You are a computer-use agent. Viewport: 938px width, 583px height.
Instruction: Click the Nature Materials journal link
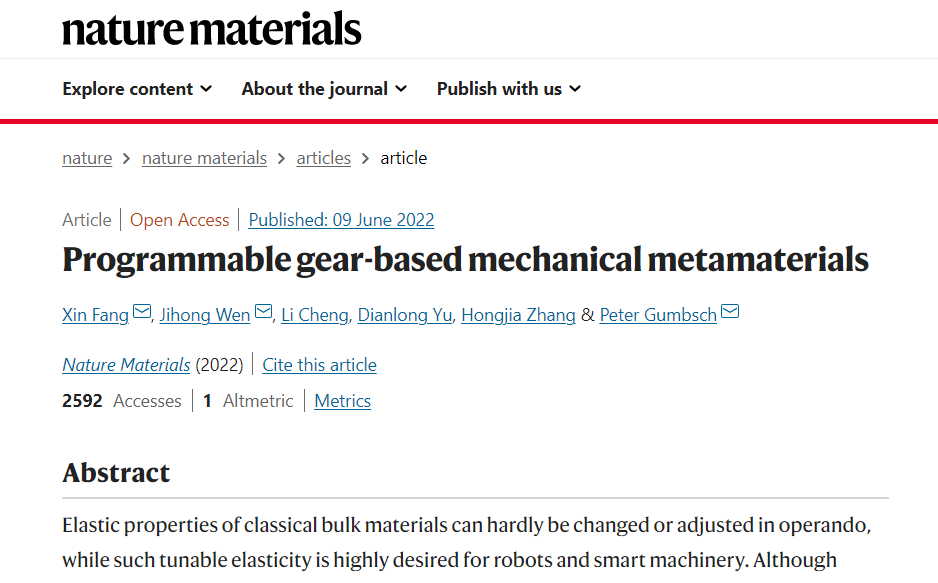[126, 365]
